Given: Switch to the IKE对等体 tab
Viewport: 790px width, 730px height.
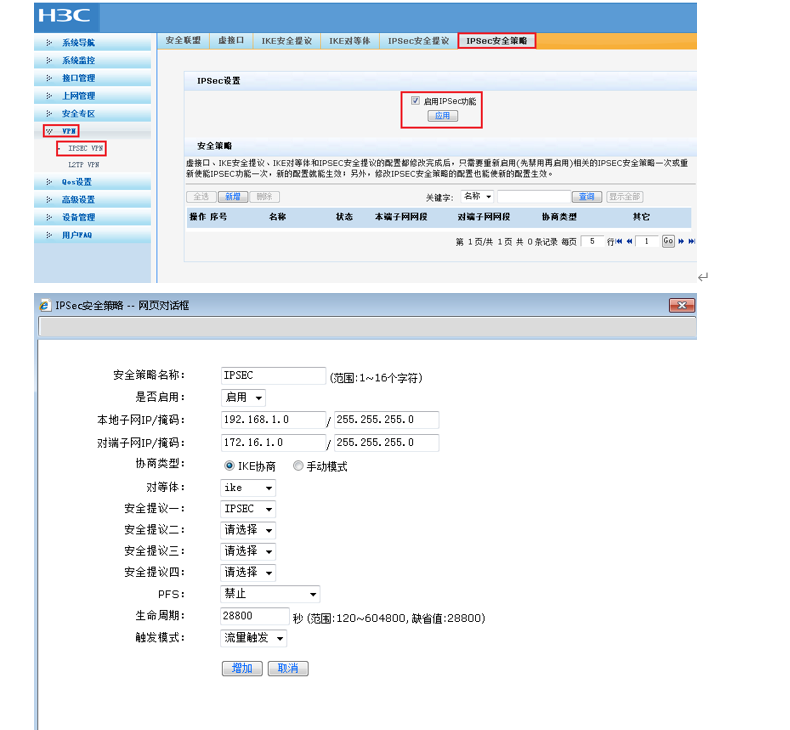Looking at the screenshot, I should coord(350,41).
